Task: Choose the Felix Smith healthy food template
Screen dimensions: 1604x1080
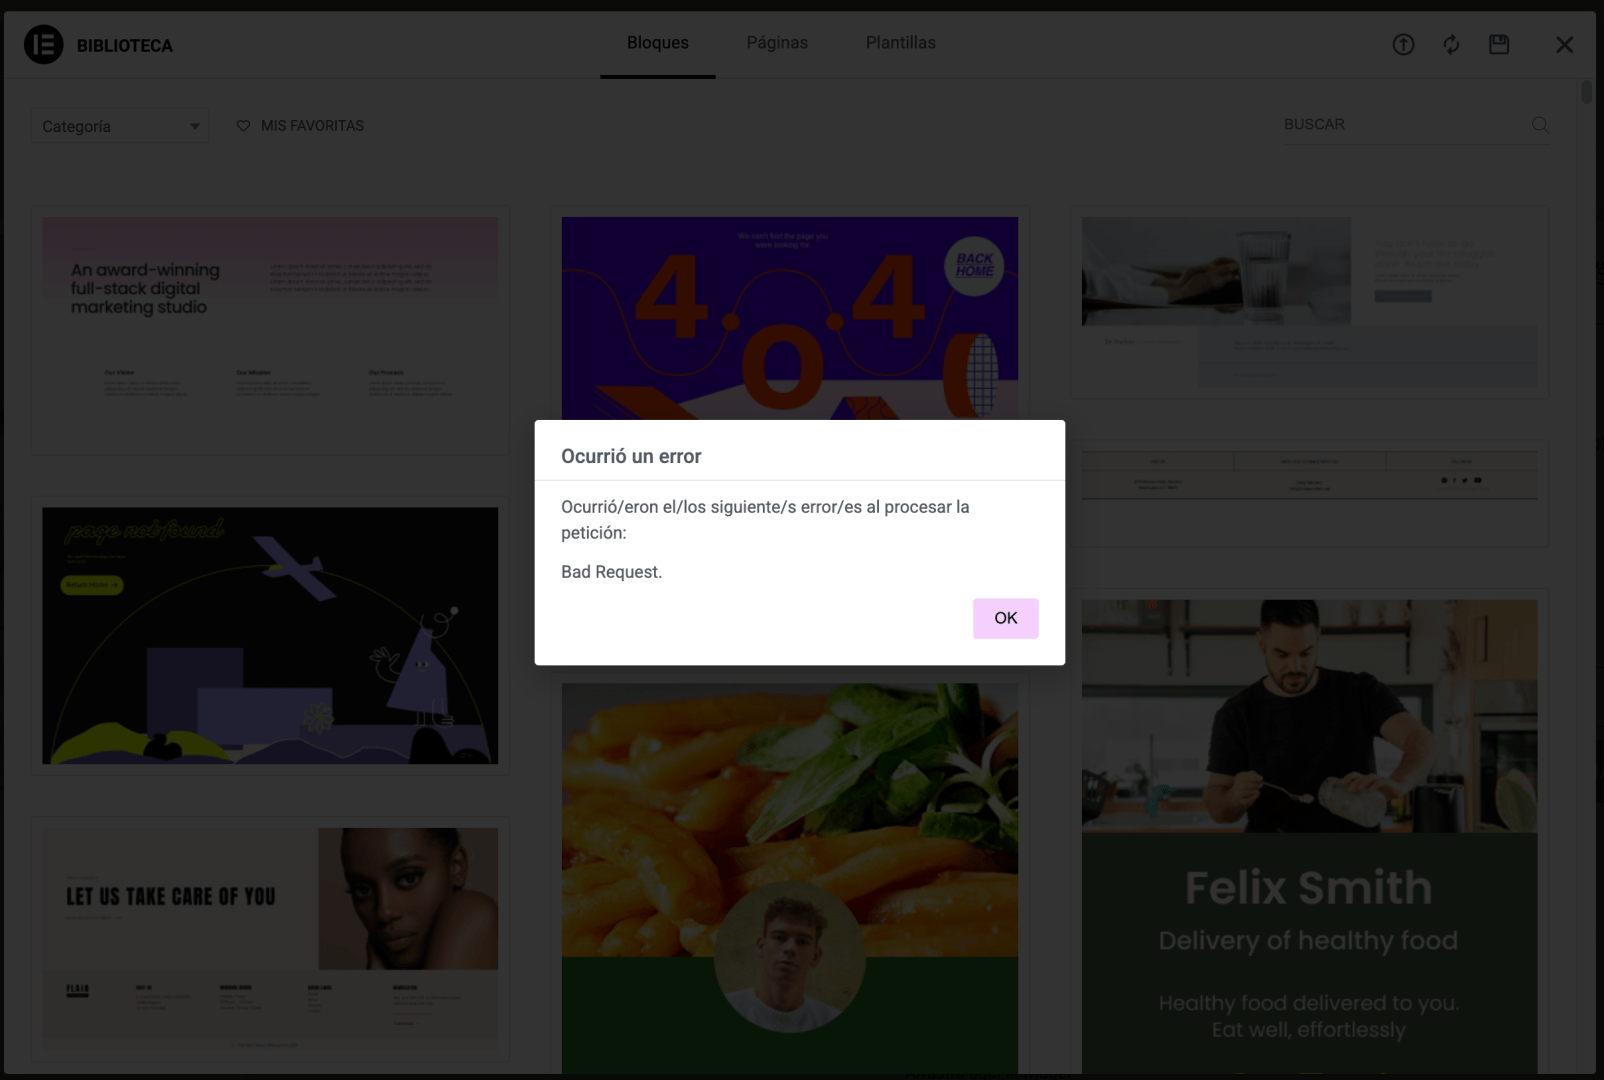Action: 1309,835
